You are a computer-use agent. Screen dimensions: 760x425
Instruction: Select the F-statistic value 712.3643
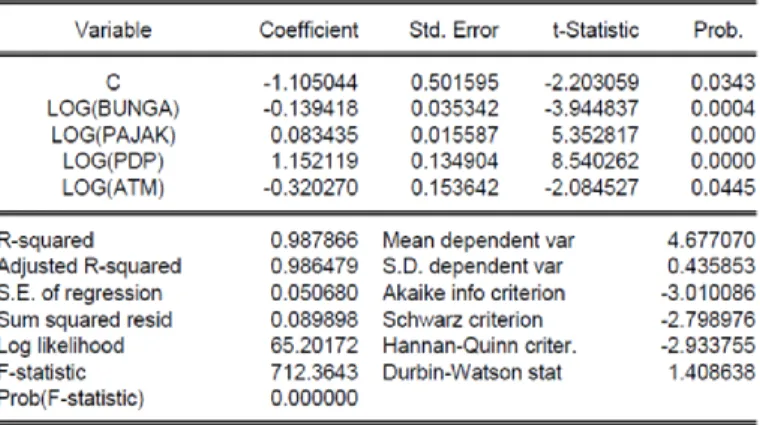coord(314,372)
